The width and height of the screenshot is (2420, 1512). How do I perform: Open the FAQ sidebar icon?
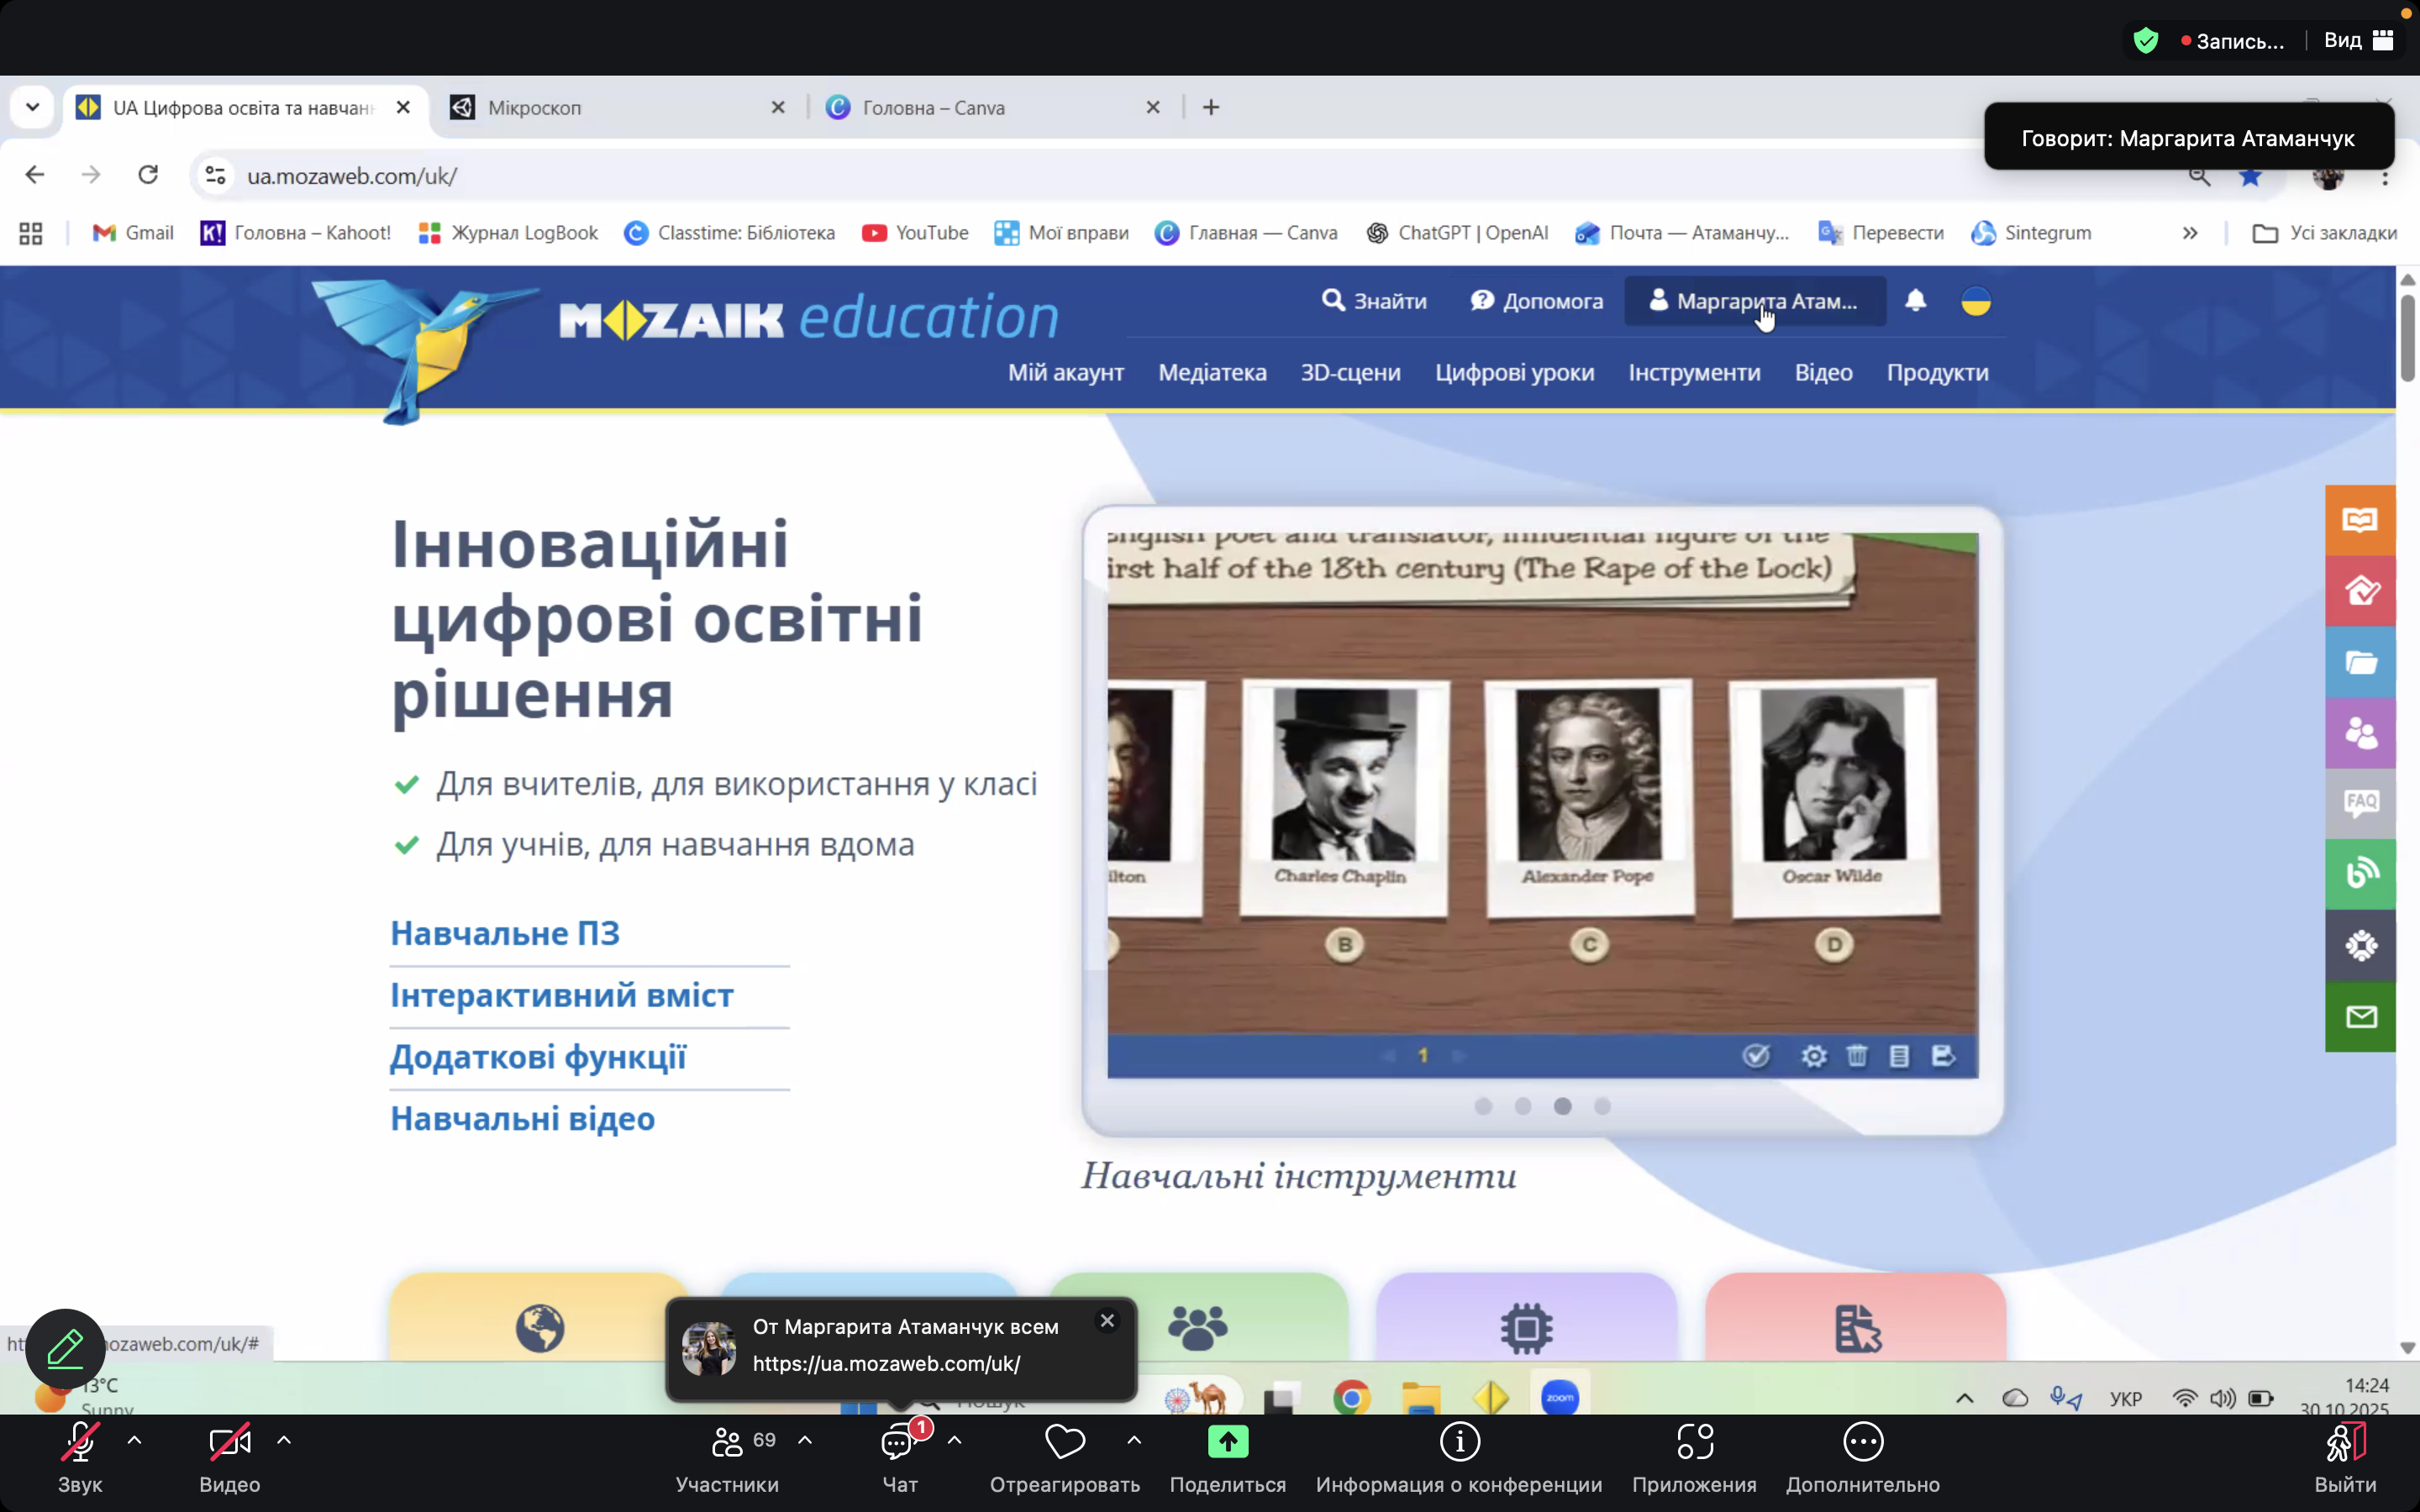2360,803
